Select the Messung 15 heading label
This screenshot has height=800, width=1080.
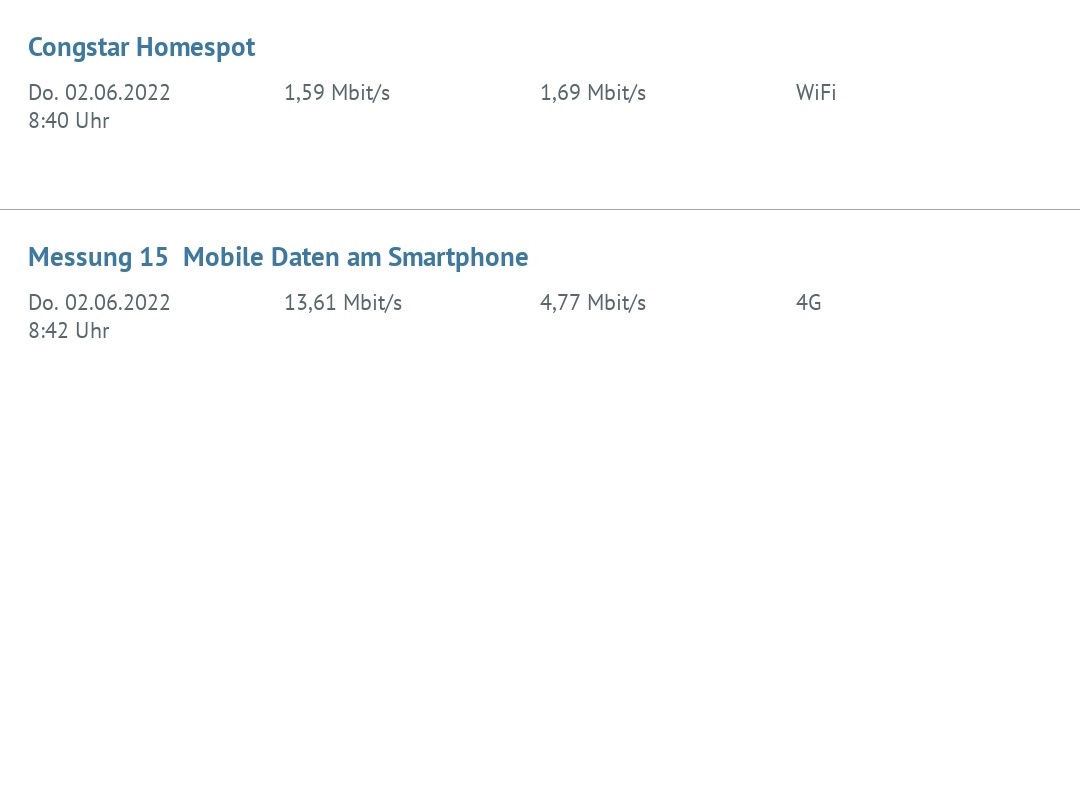[98, 257]
